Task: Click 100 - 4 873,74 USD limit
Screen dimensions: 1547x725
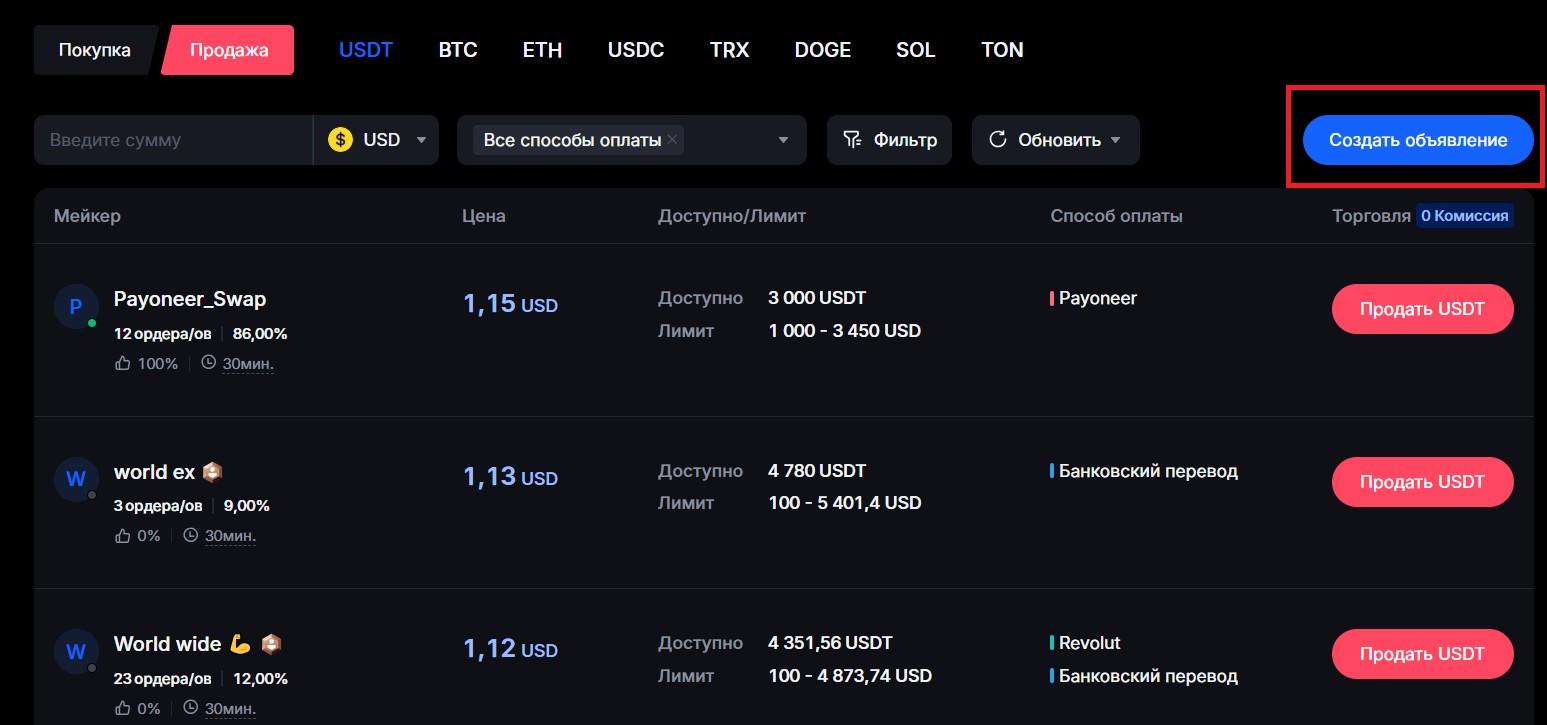Action: point(850,676)
